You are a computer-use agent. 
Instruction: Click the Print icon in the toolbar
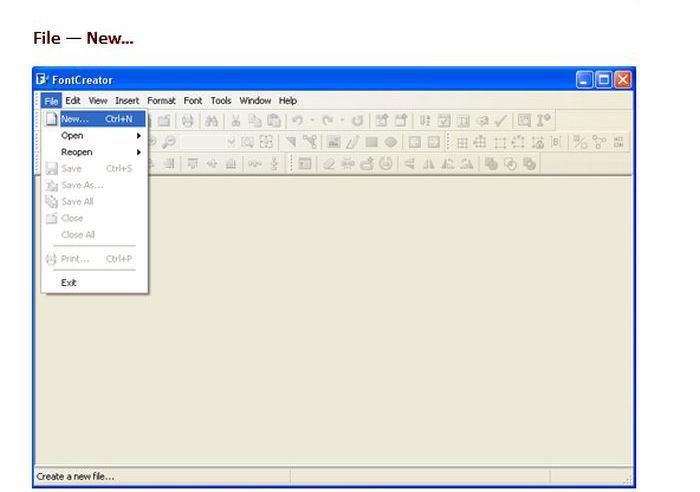[188, 119]
